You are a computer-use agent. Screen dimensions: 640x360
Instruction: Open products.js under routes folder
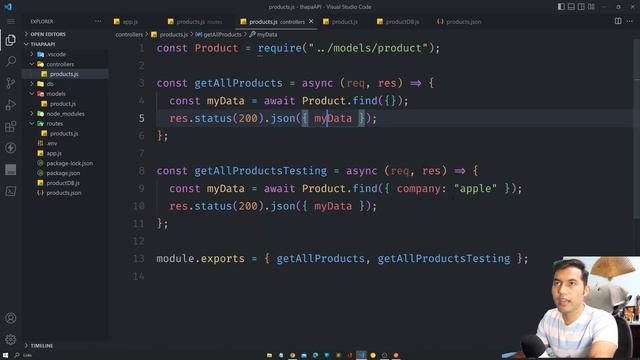[x=64, y=133]
